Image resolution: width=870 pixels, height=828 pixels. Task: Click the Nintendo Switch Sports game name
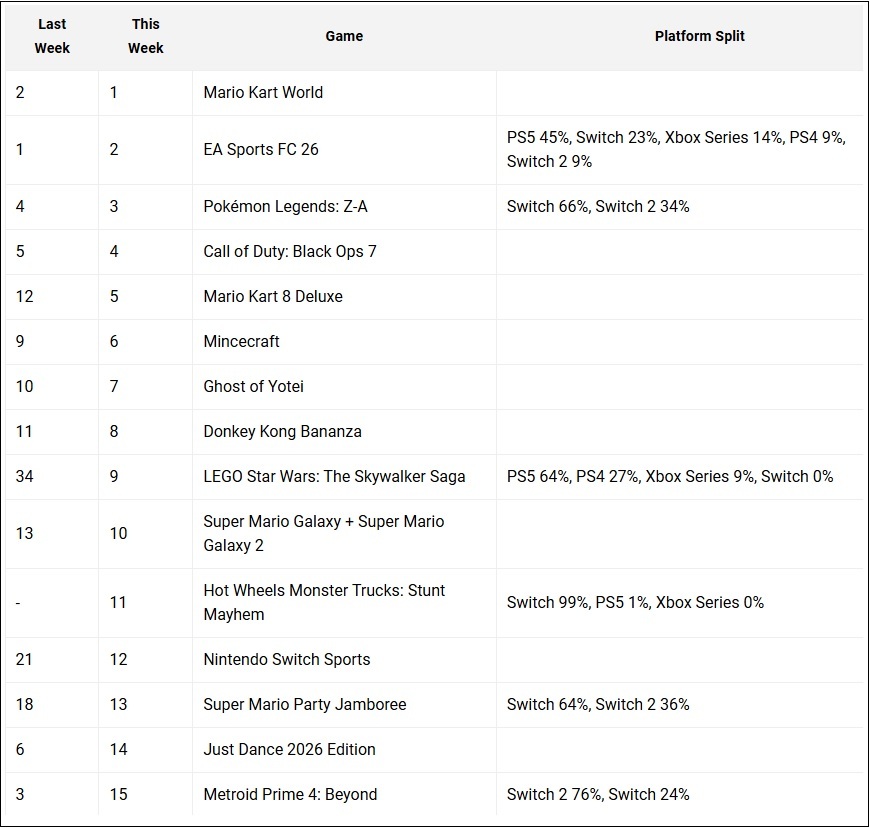click(287, 659)
